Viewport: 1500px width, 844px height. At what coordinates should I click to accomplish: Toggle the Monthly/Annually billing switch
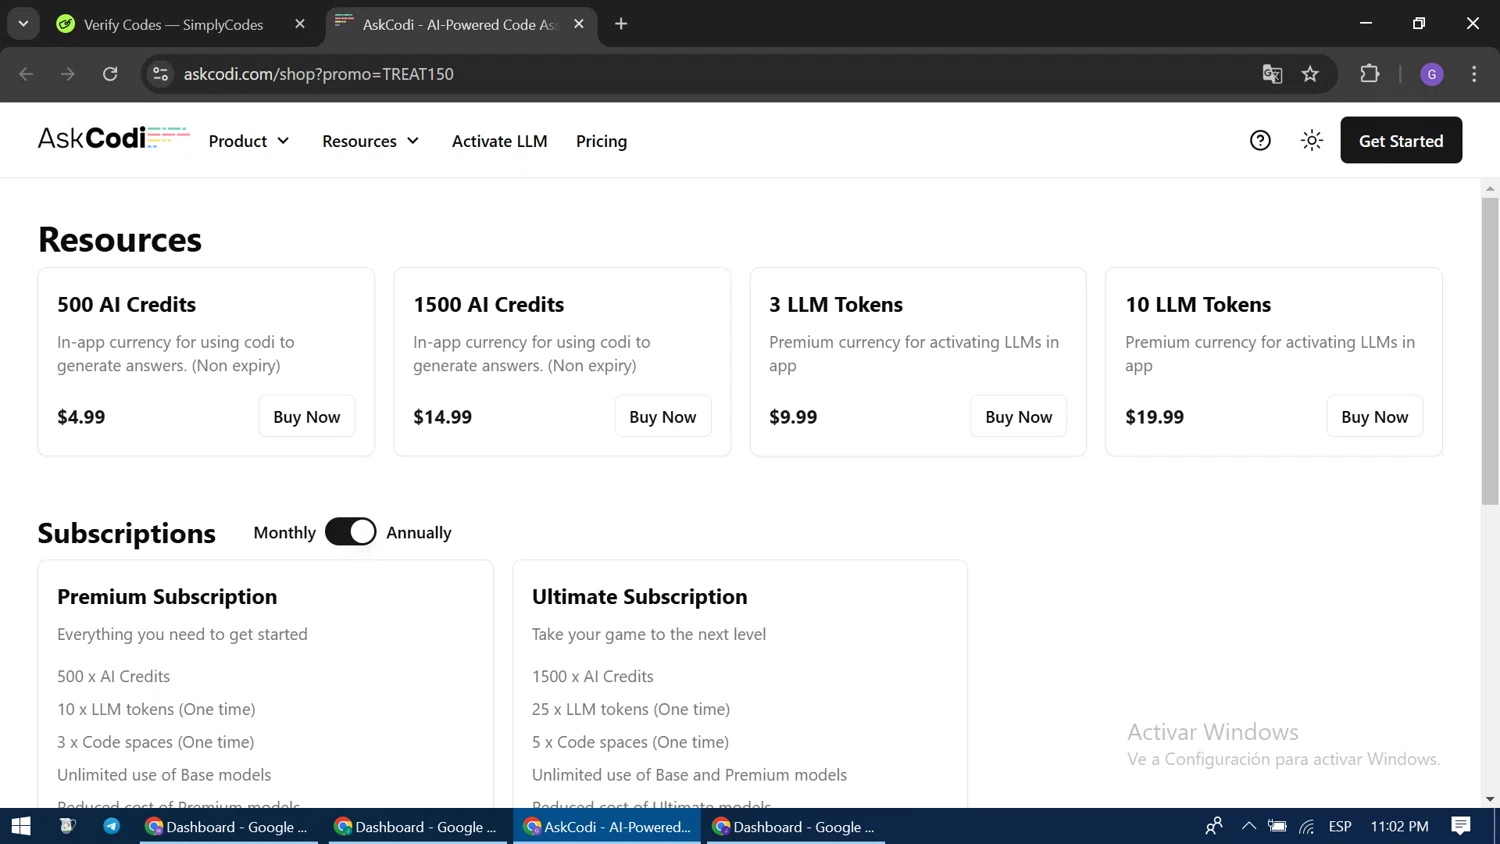coord(351,532)
